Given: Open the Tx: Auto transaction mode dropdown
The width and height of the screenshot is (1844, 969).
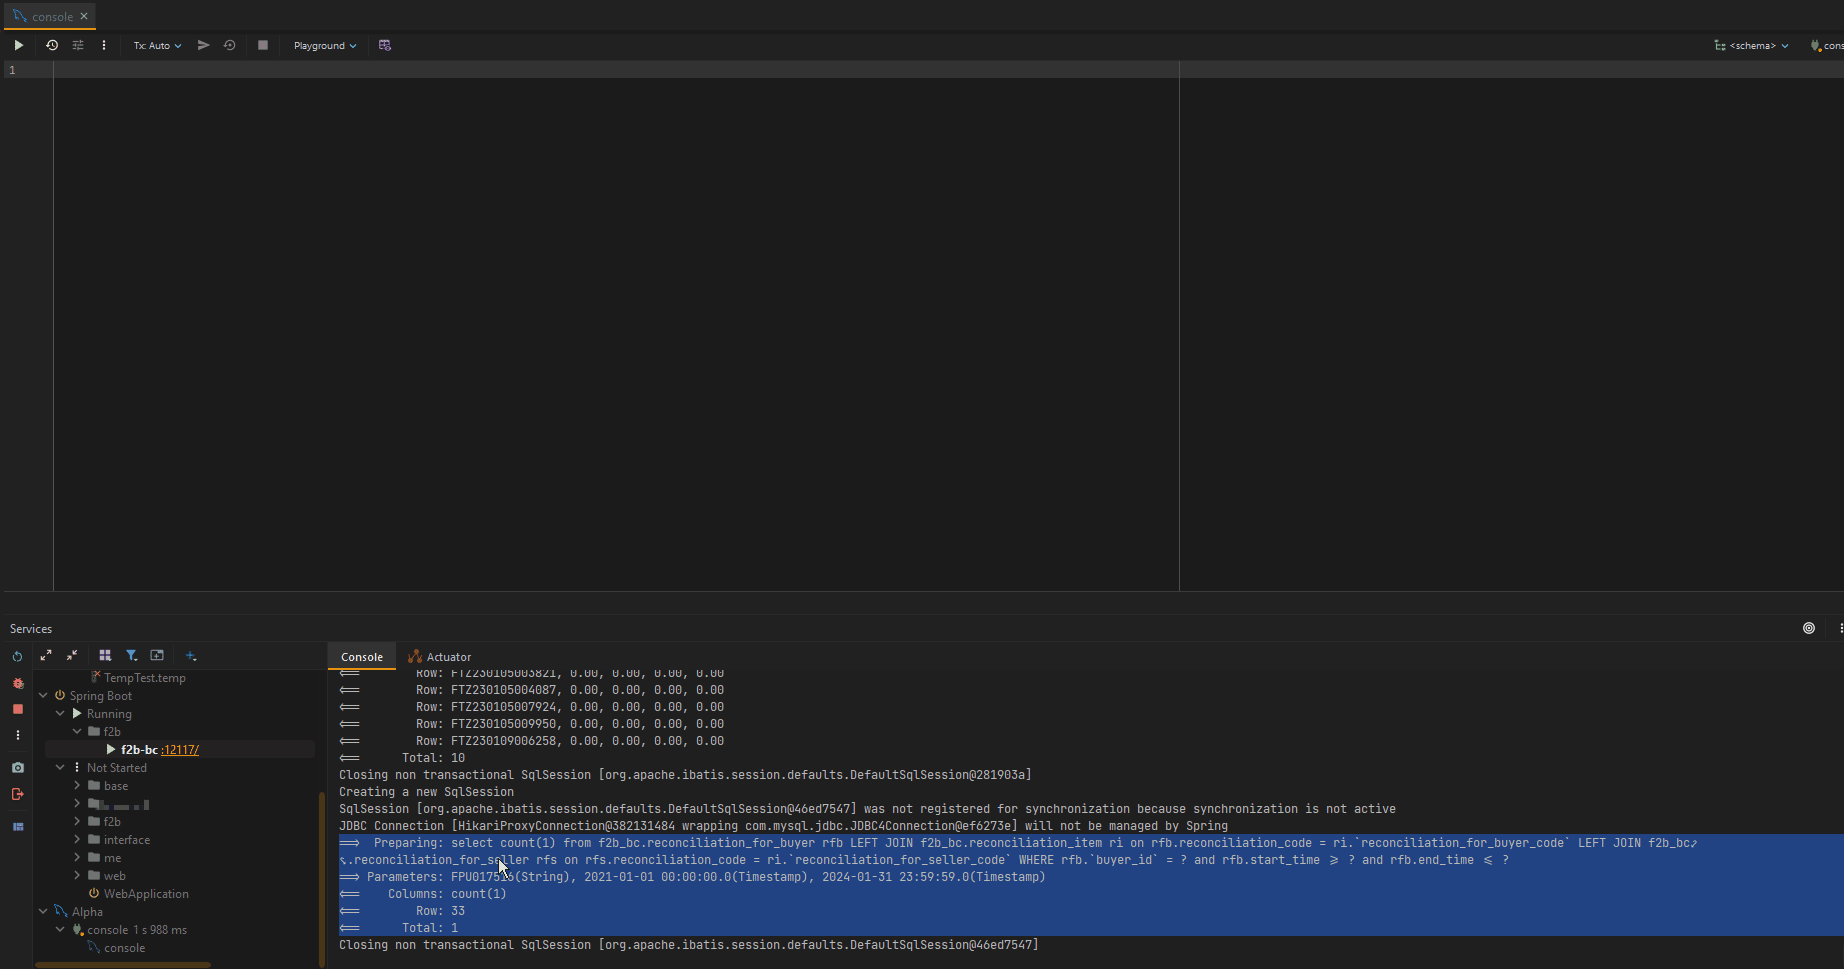Looking at the screenshot, I should pos(157,45).
